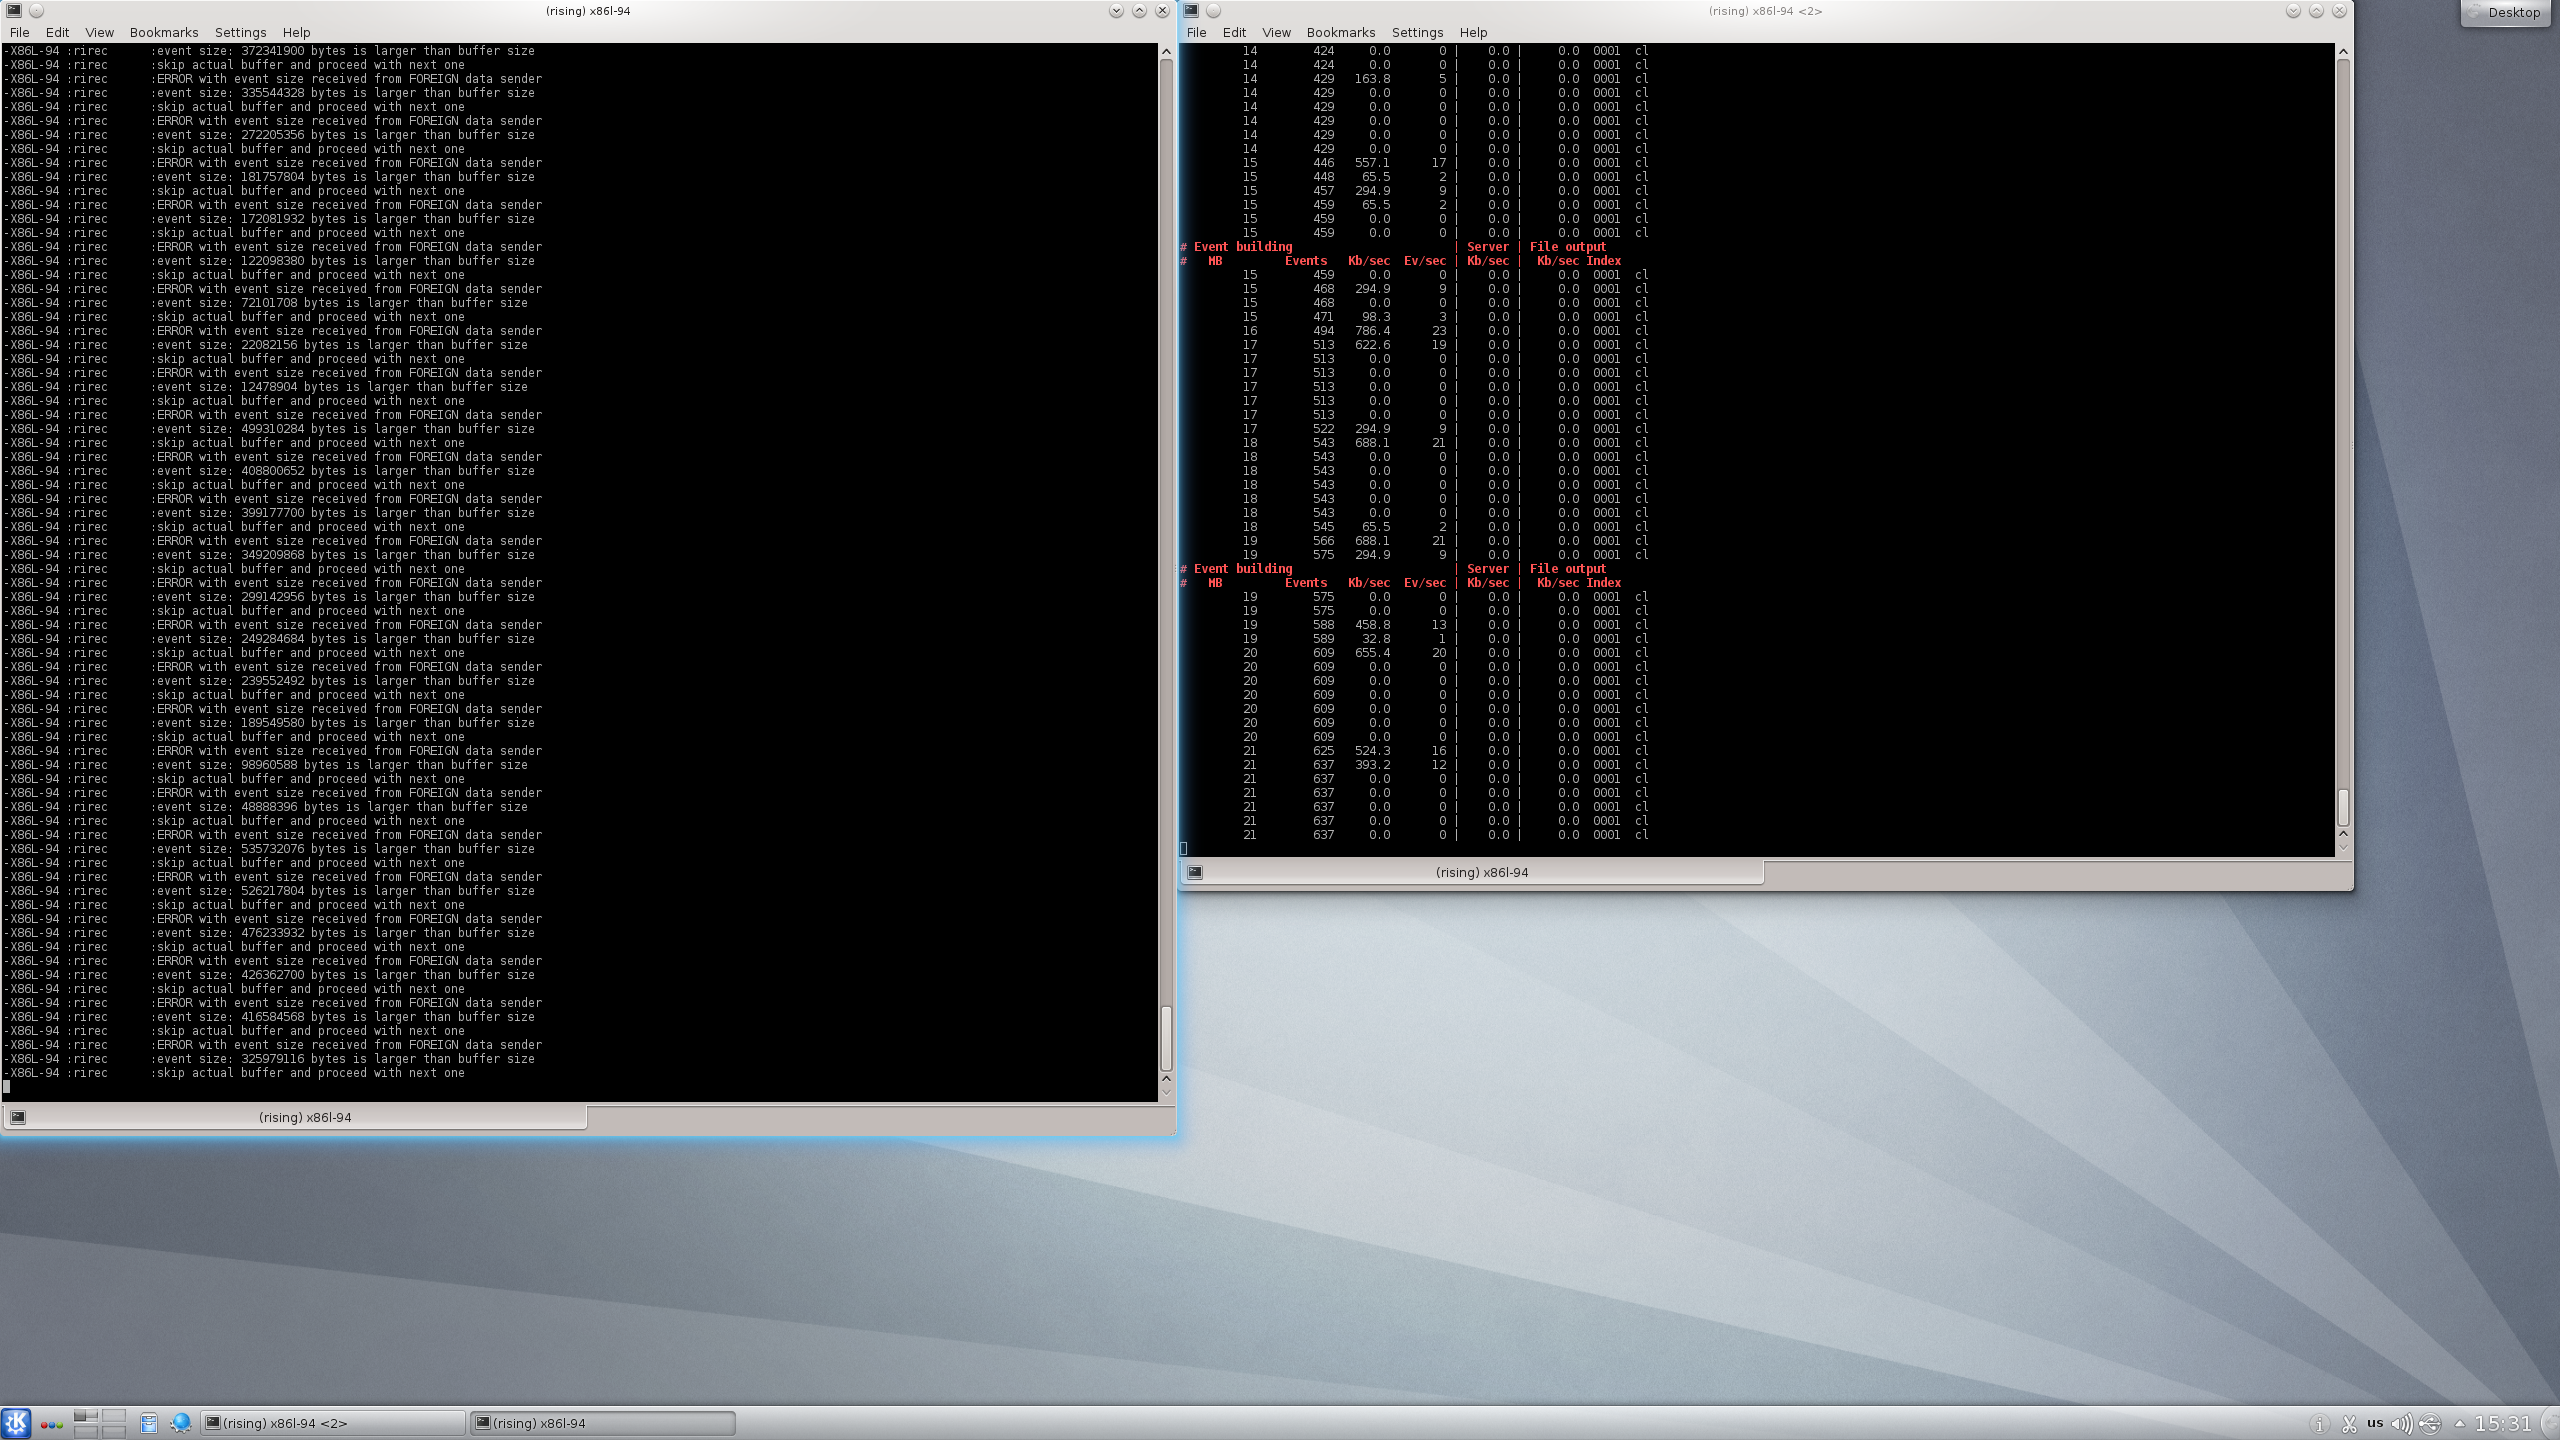Launch the blue globe web browser
The image size is (2560, 1440).
pyautogui.click(x=181, y=1423)
